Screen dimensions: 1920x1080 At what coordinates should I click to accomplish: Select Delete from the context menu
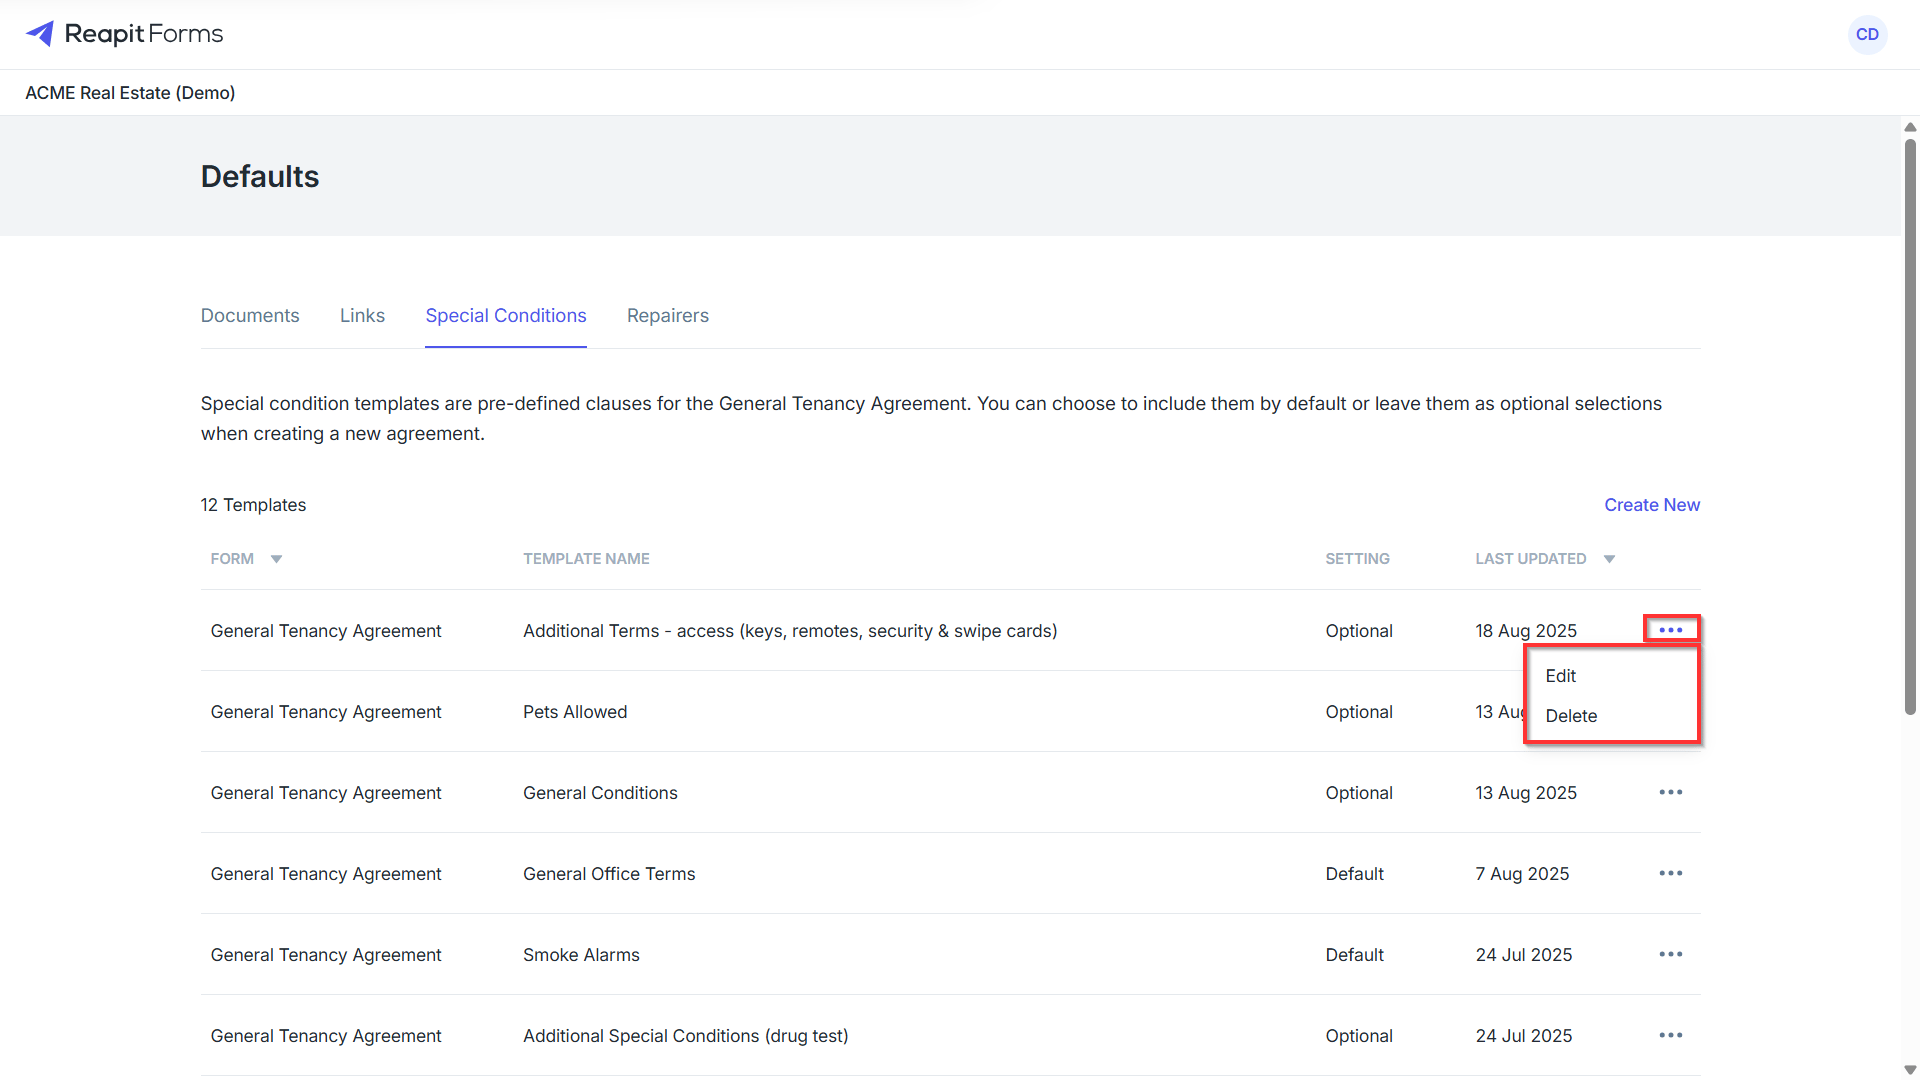[x=1571, y=716]
